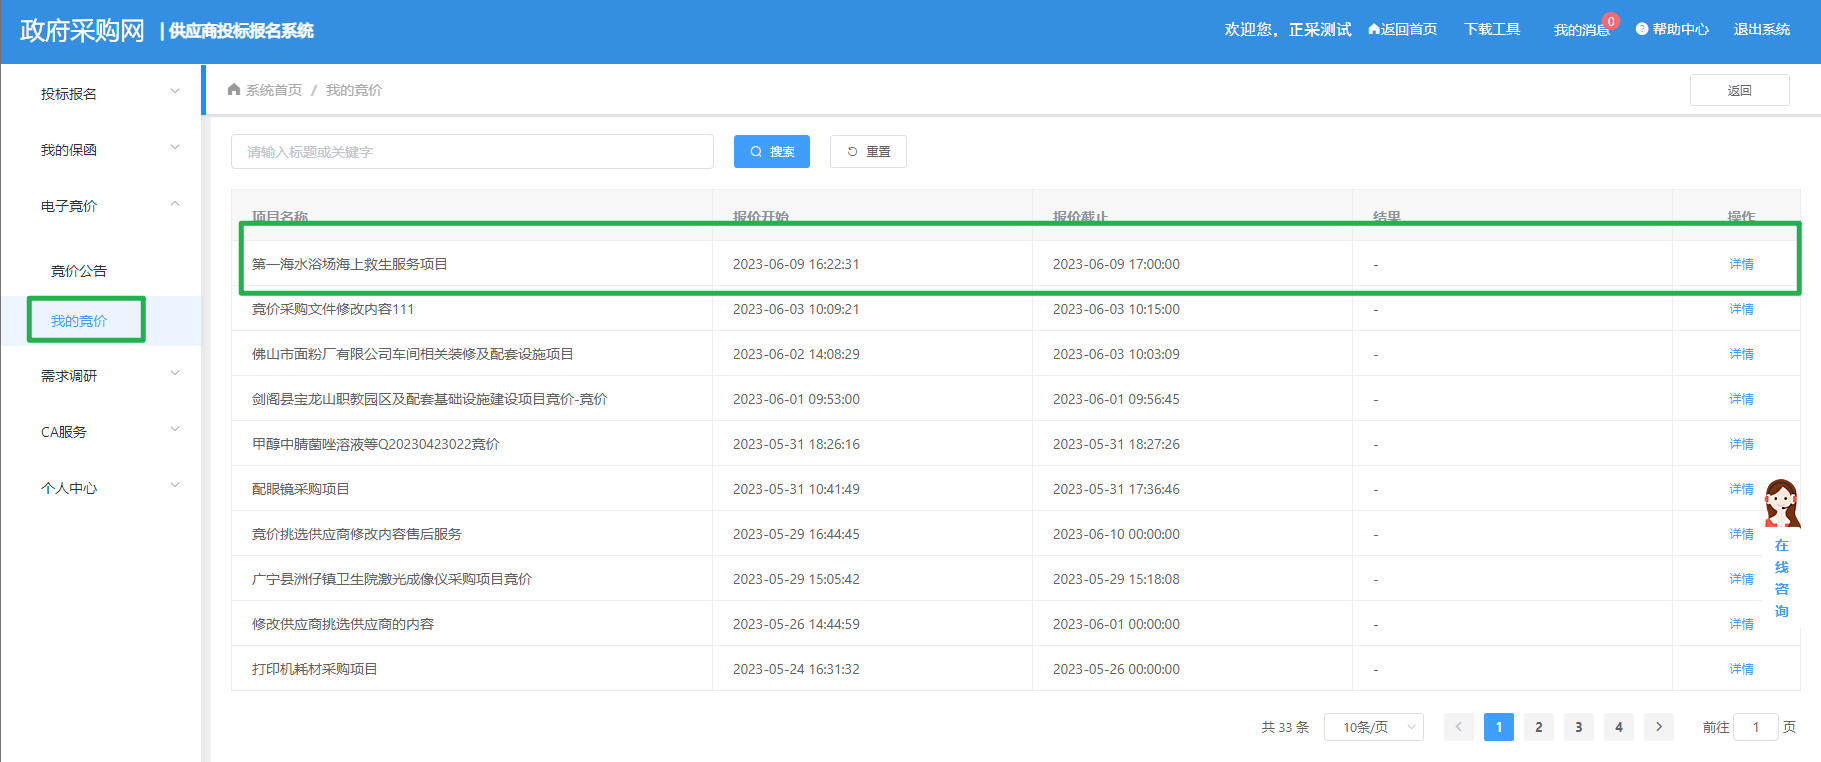Go to next page arrow
The height and width of the screenshot is (762, 1821).
(1658, 727)
